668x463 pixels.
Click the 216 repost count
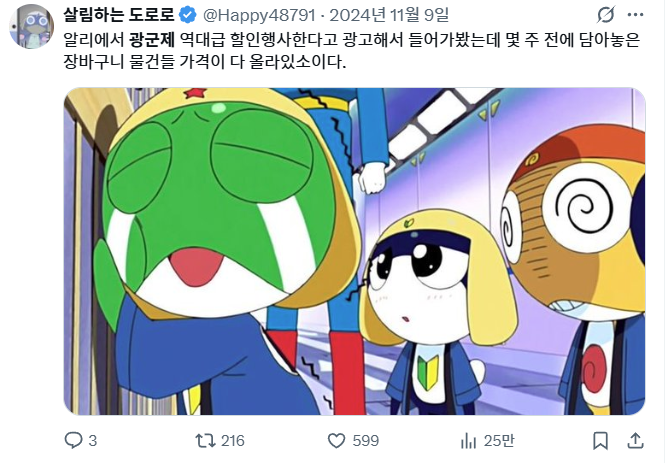(233, 440)
